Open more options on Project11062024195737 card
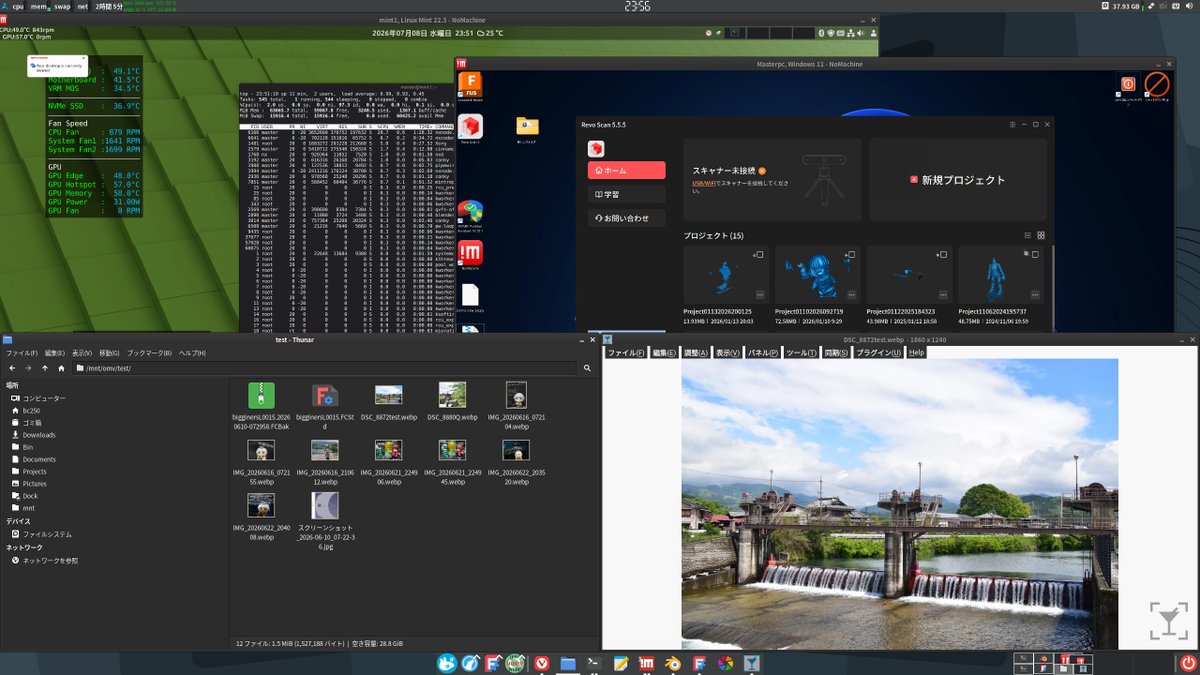 pos(1036,295)
